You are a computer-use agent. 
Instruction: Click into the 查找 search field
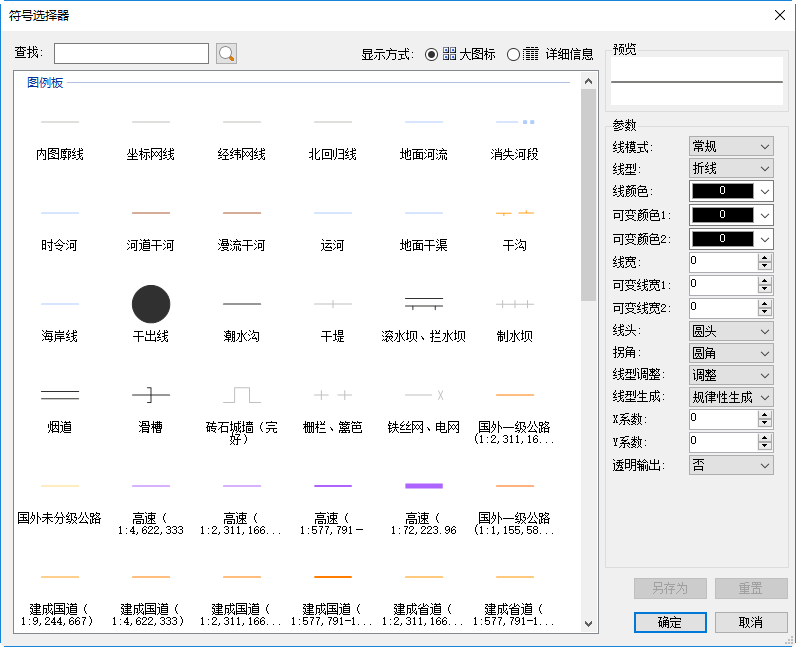pos(131,54)
